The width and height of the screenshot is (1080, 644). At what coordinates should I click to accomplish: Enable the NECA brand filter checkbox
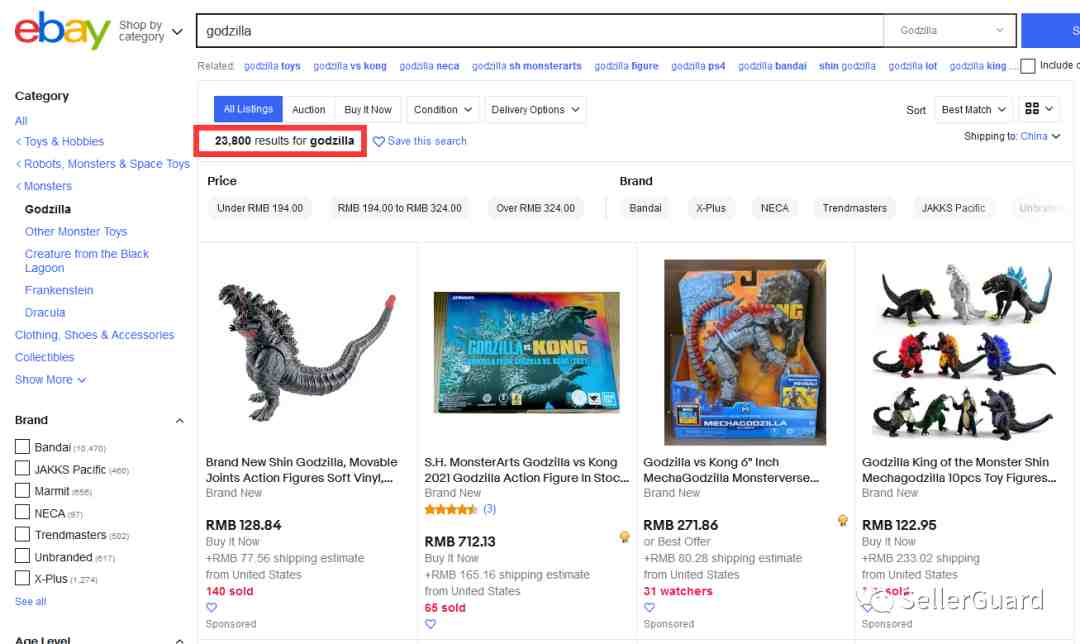click(x=22, y=512)
